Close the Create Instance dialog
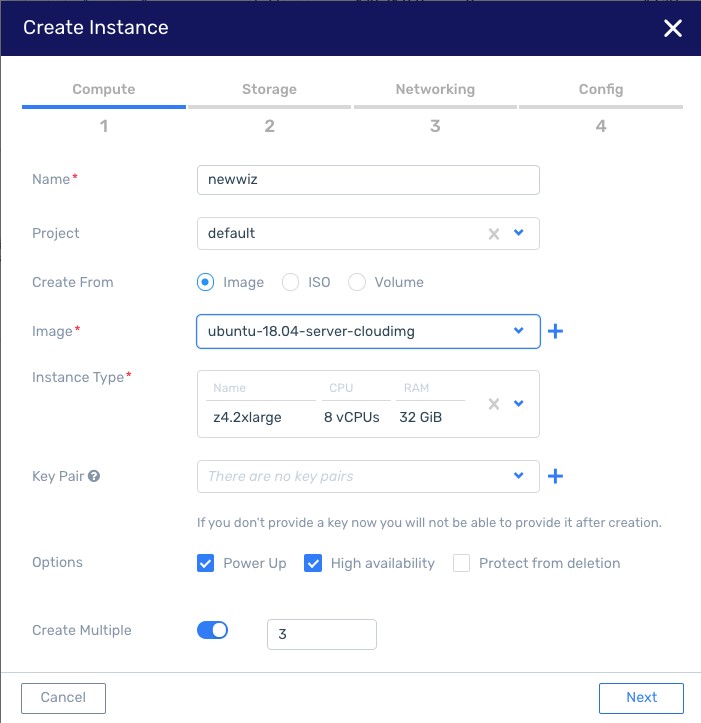701x723 pixels. click(x=672, y=28)
